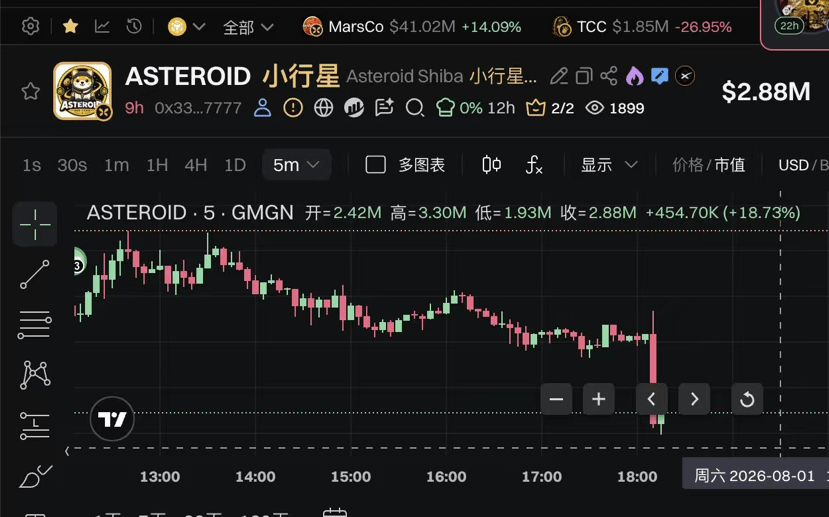Click the blue verified note icon
Viewport: 829px width, 517px height.
659,76
